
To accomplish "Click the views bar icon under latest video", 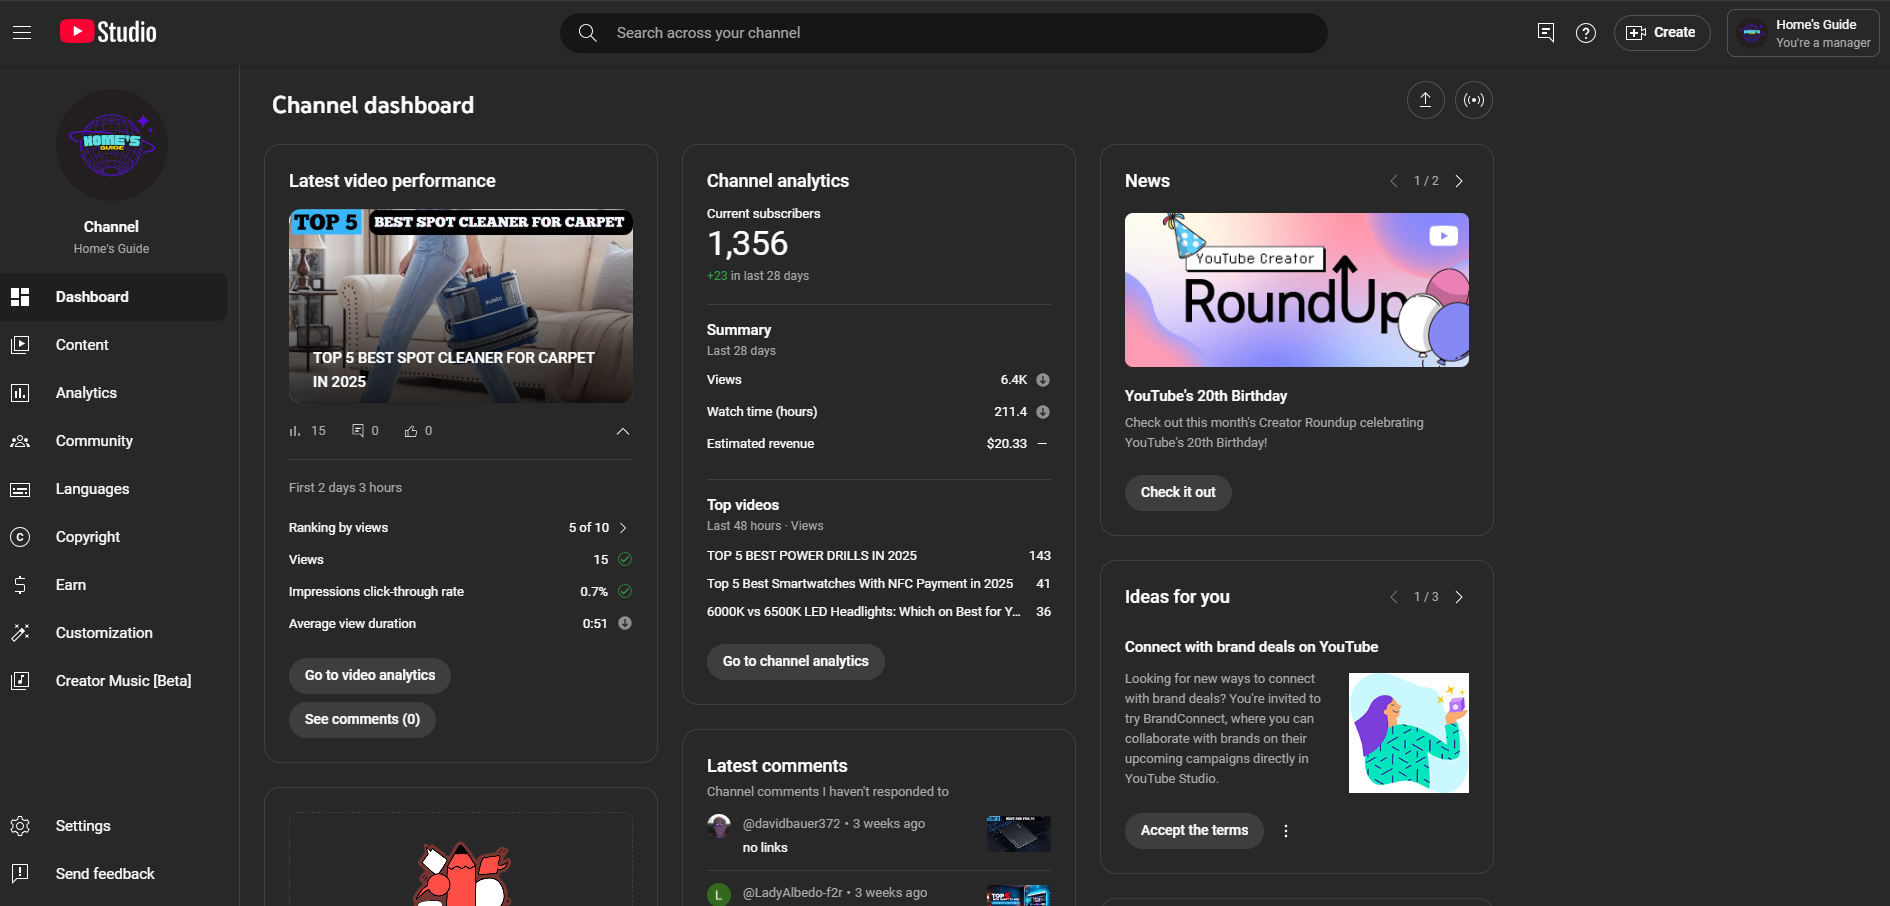I will [295, 431].
